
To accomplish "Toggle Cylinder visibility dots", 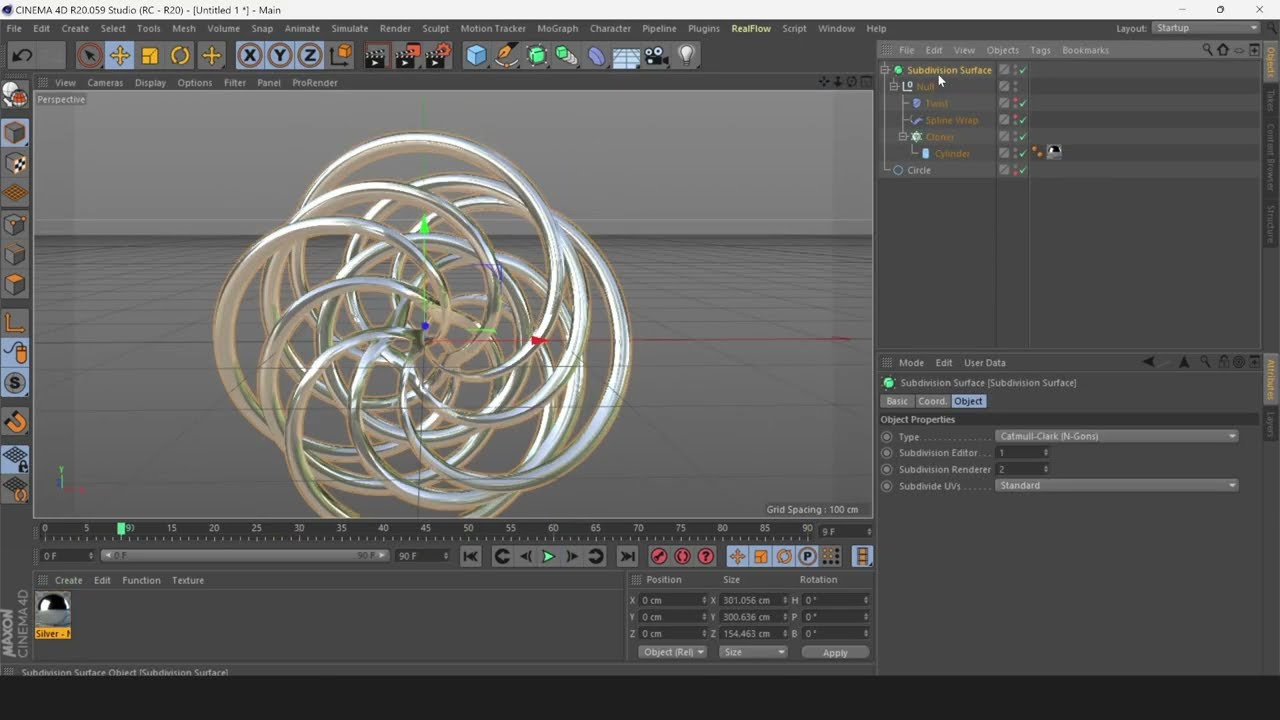I will [1015, 153].
